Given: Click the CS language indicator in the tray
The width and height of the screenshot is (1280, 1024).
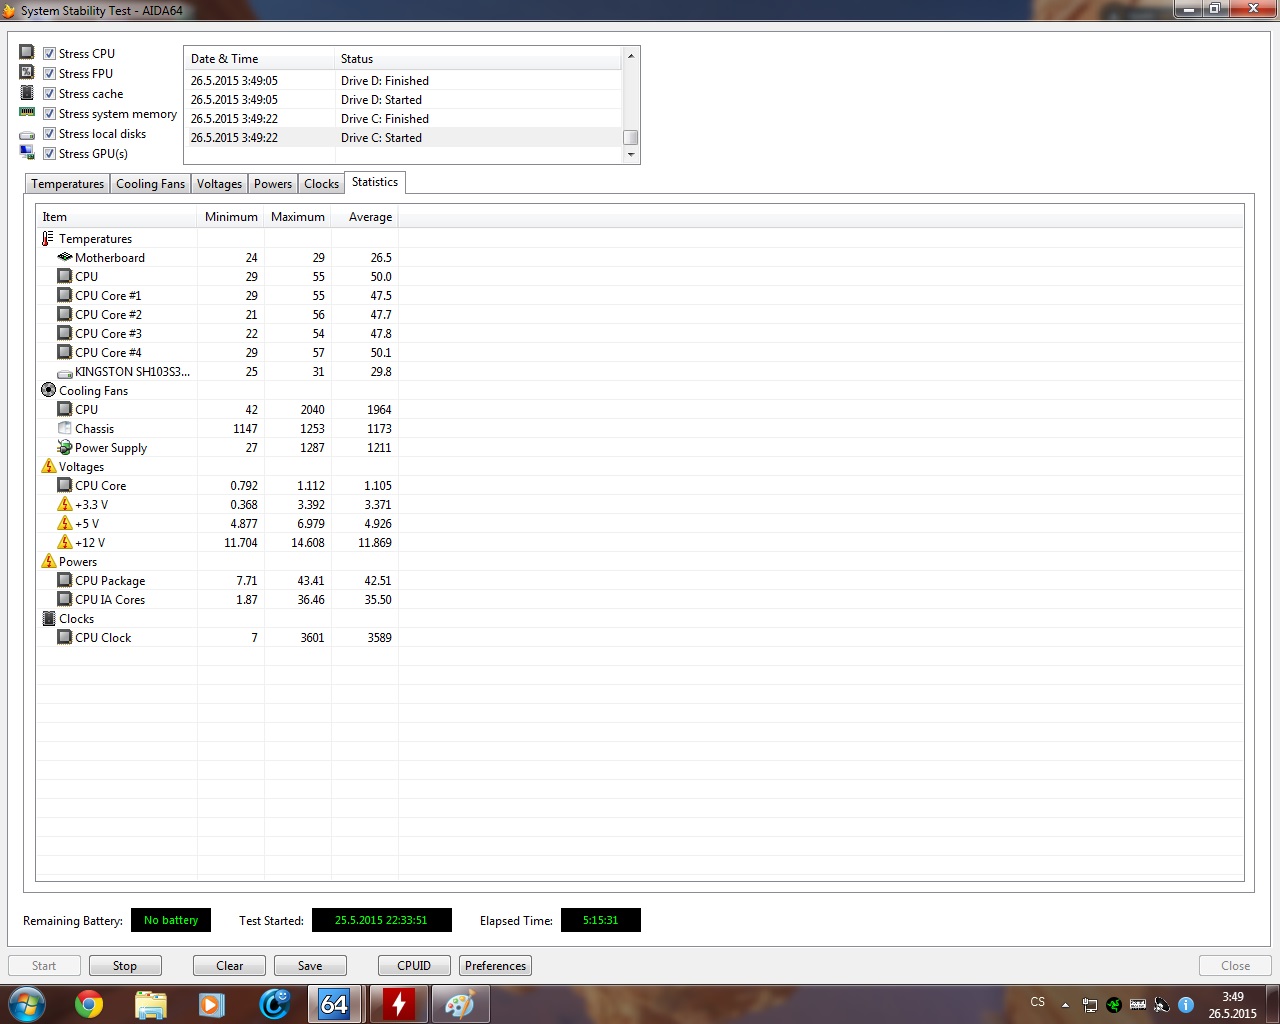Looking at the screenshot, I should click(1038, 1002).
